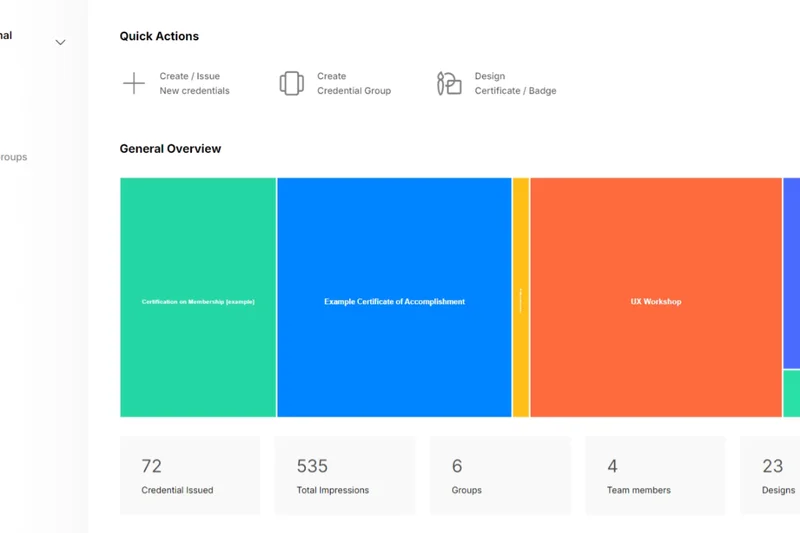
Task: Select the sidebar item label ending in 'nal'
Action: [6, 36]
